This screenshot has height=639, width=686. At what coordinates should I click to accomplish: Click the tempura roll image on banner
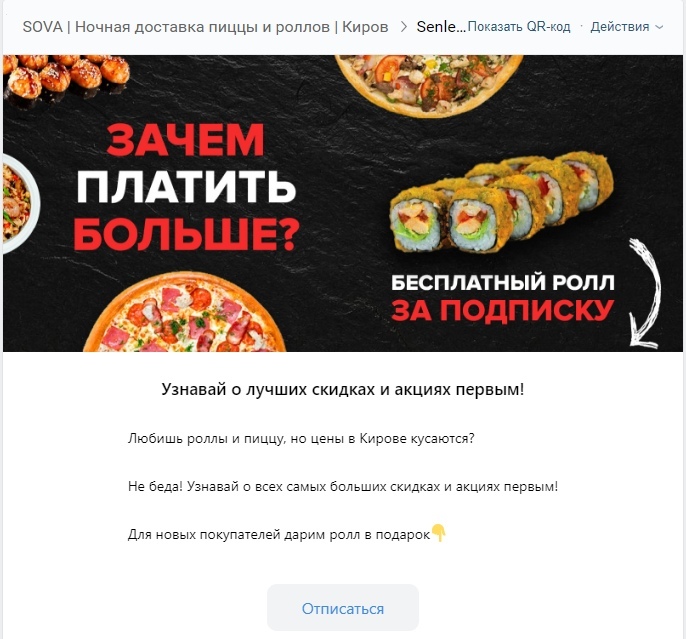501,202
